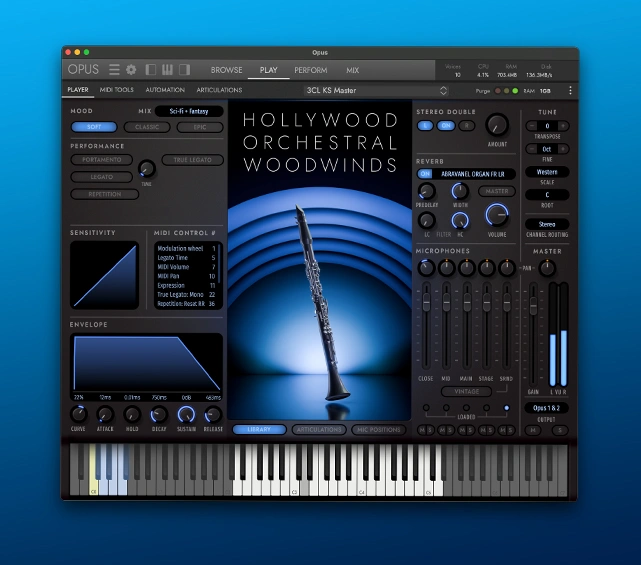Viewport: 641px width, 565px height.
Task: Adjust the Master Pan knob
Action: (547, 268)
